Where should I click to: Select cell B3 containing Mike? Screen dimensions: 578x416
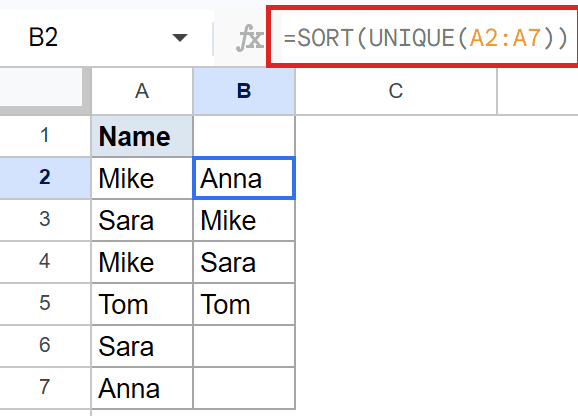tap(244, 220)
